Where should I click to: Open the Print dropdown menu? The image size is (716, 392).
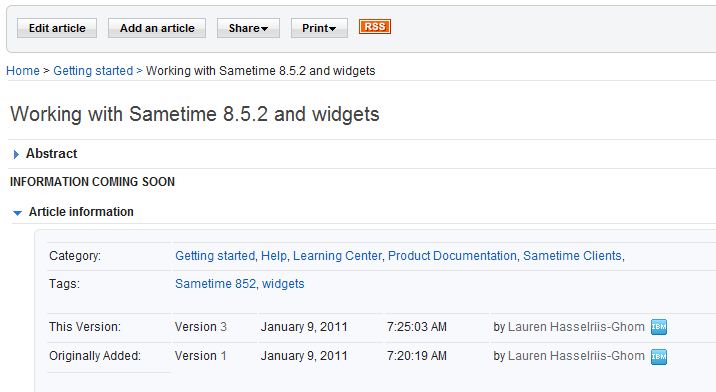point(319,28)
